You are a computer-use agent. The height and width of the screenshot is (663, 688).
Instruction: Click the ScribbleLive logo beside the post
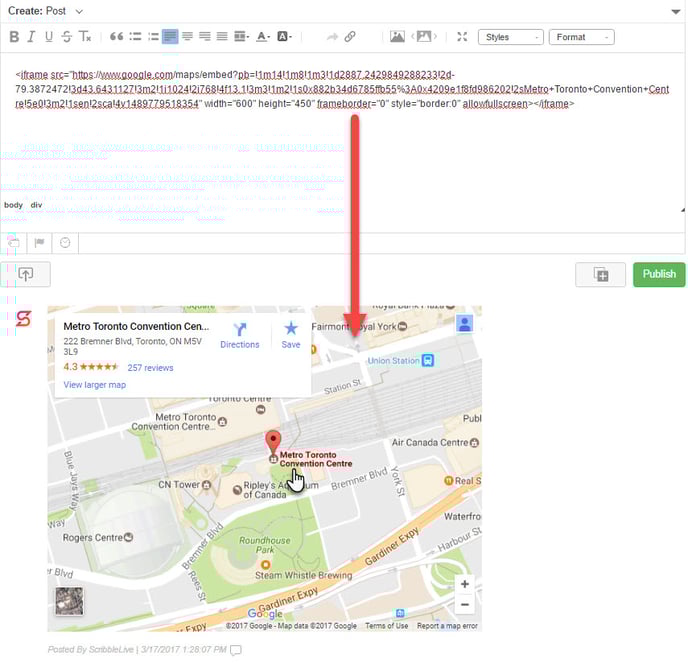[x=24, y=319]
